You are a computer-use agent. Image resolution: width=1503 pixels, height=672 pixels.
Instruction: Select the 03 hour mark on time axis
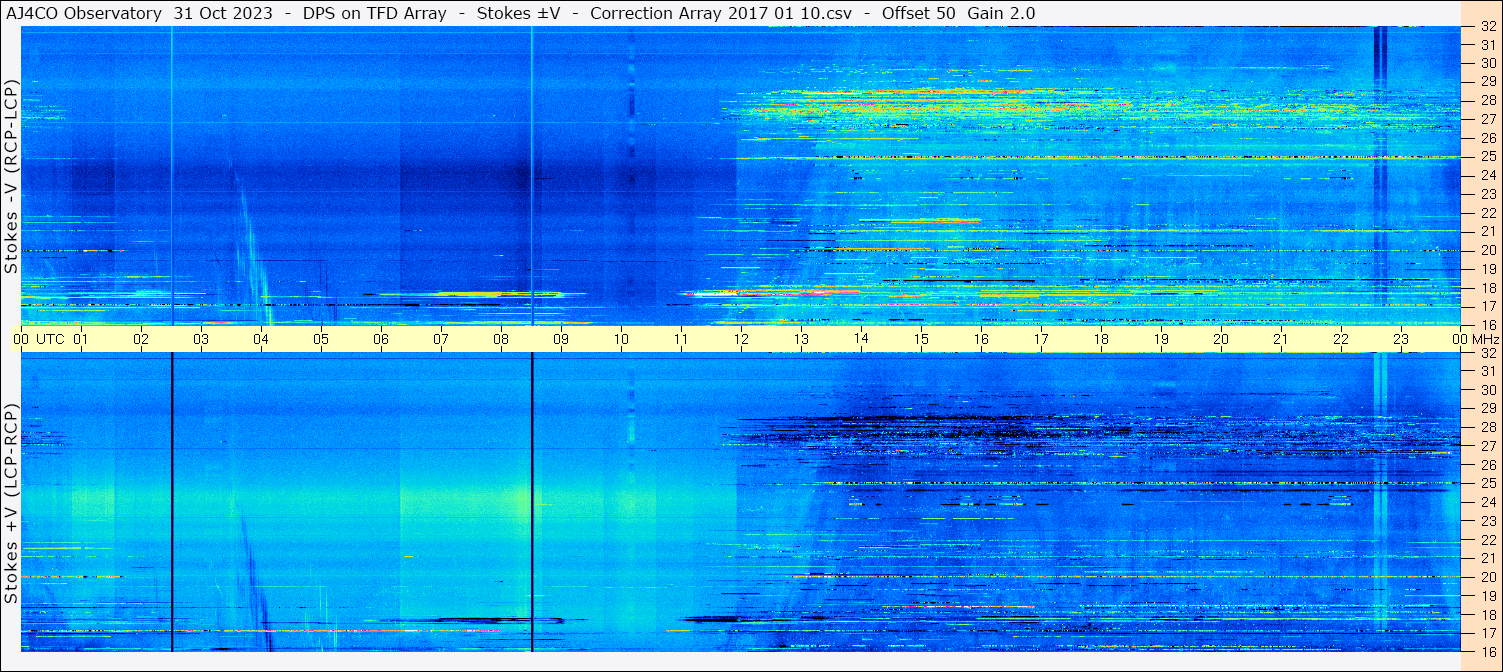[201, 339]
